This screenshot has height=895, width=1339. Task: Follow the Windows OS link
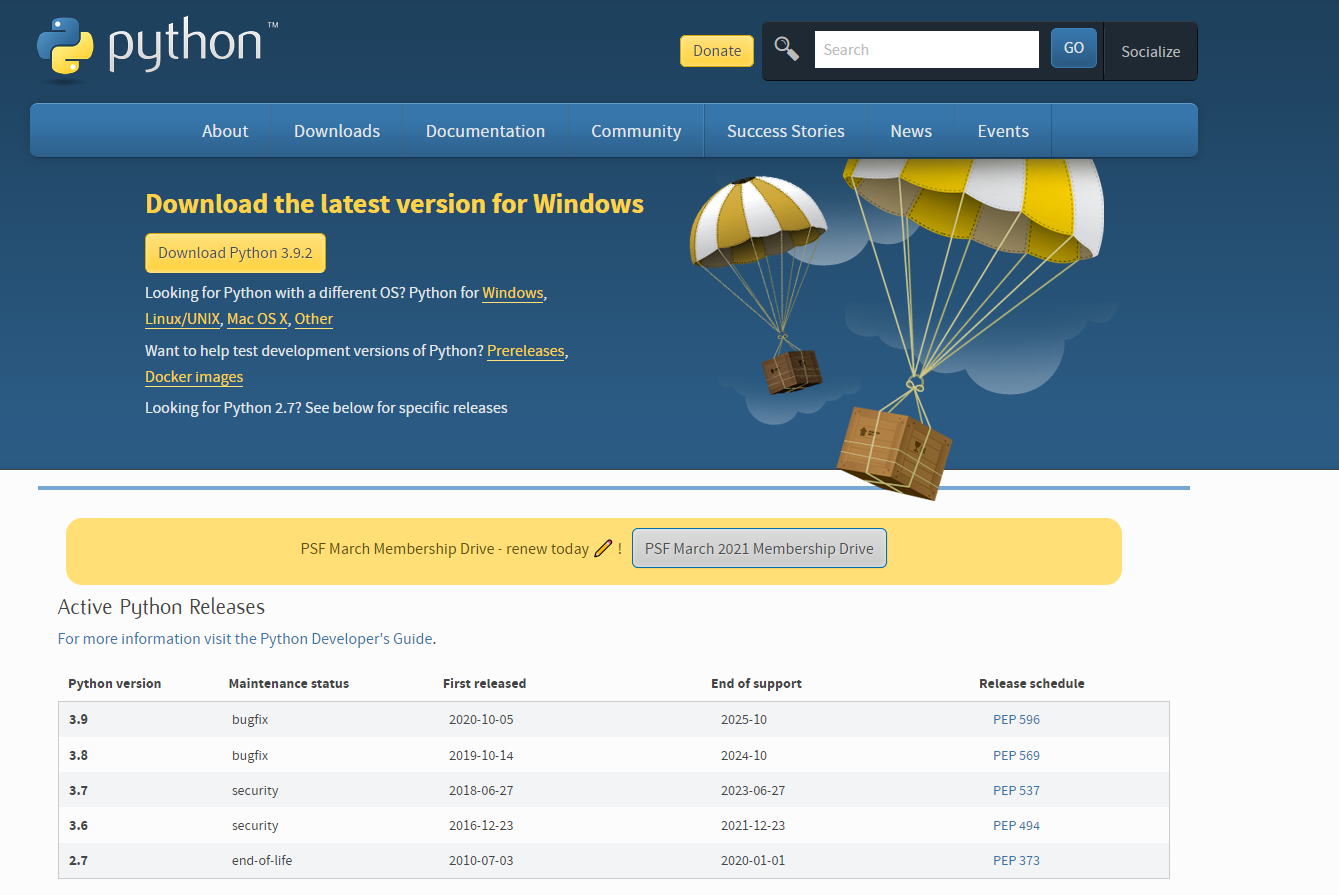pyautogui.click(x=513, y=293)
